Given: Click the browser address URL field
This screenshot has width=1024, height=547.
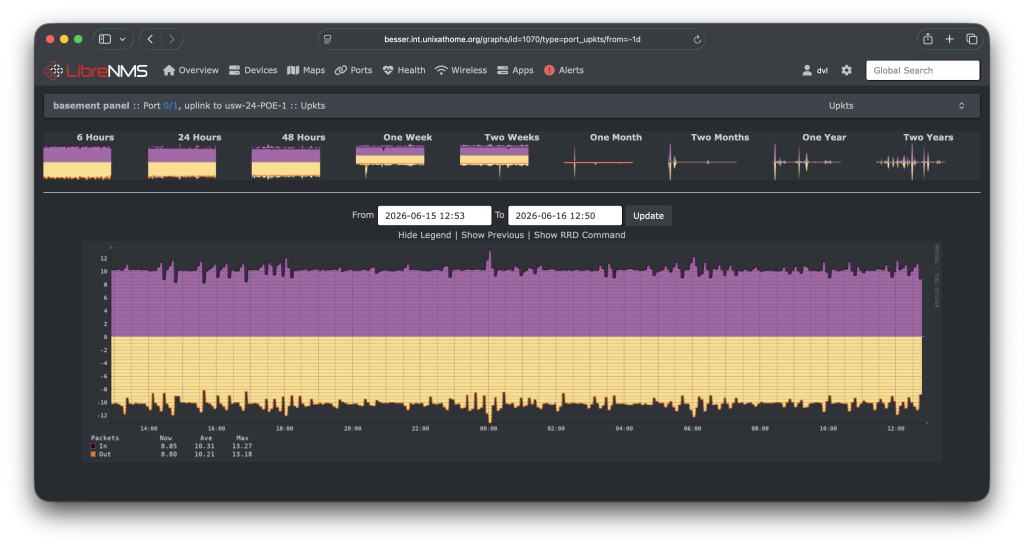Looking at the screenshot, I should [512, 39].
